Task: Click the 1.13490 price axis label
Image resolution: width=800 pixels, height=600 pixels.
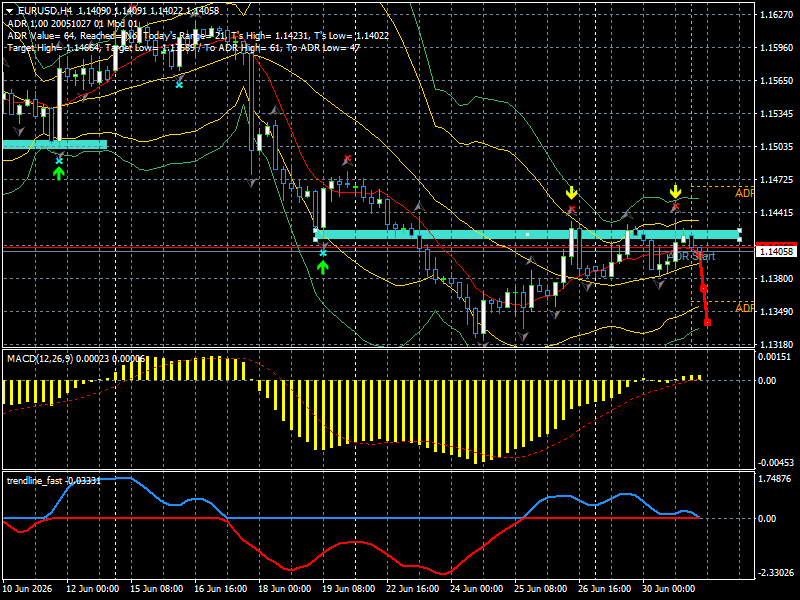Action: click(777, 311)
